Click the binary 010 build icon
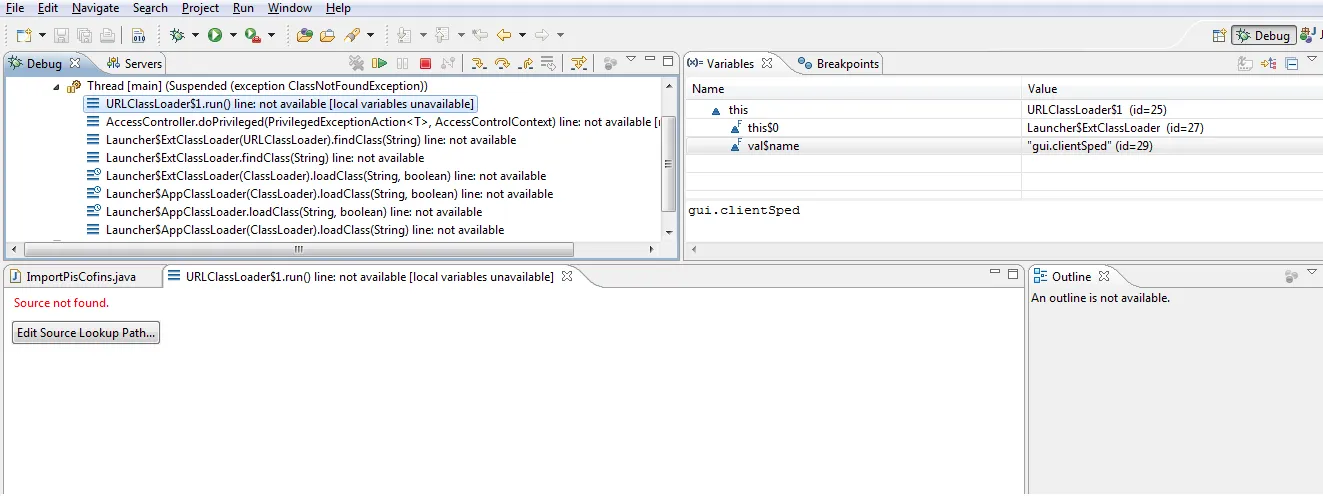This screenshot has width=1323, height=496. point(138,35)
